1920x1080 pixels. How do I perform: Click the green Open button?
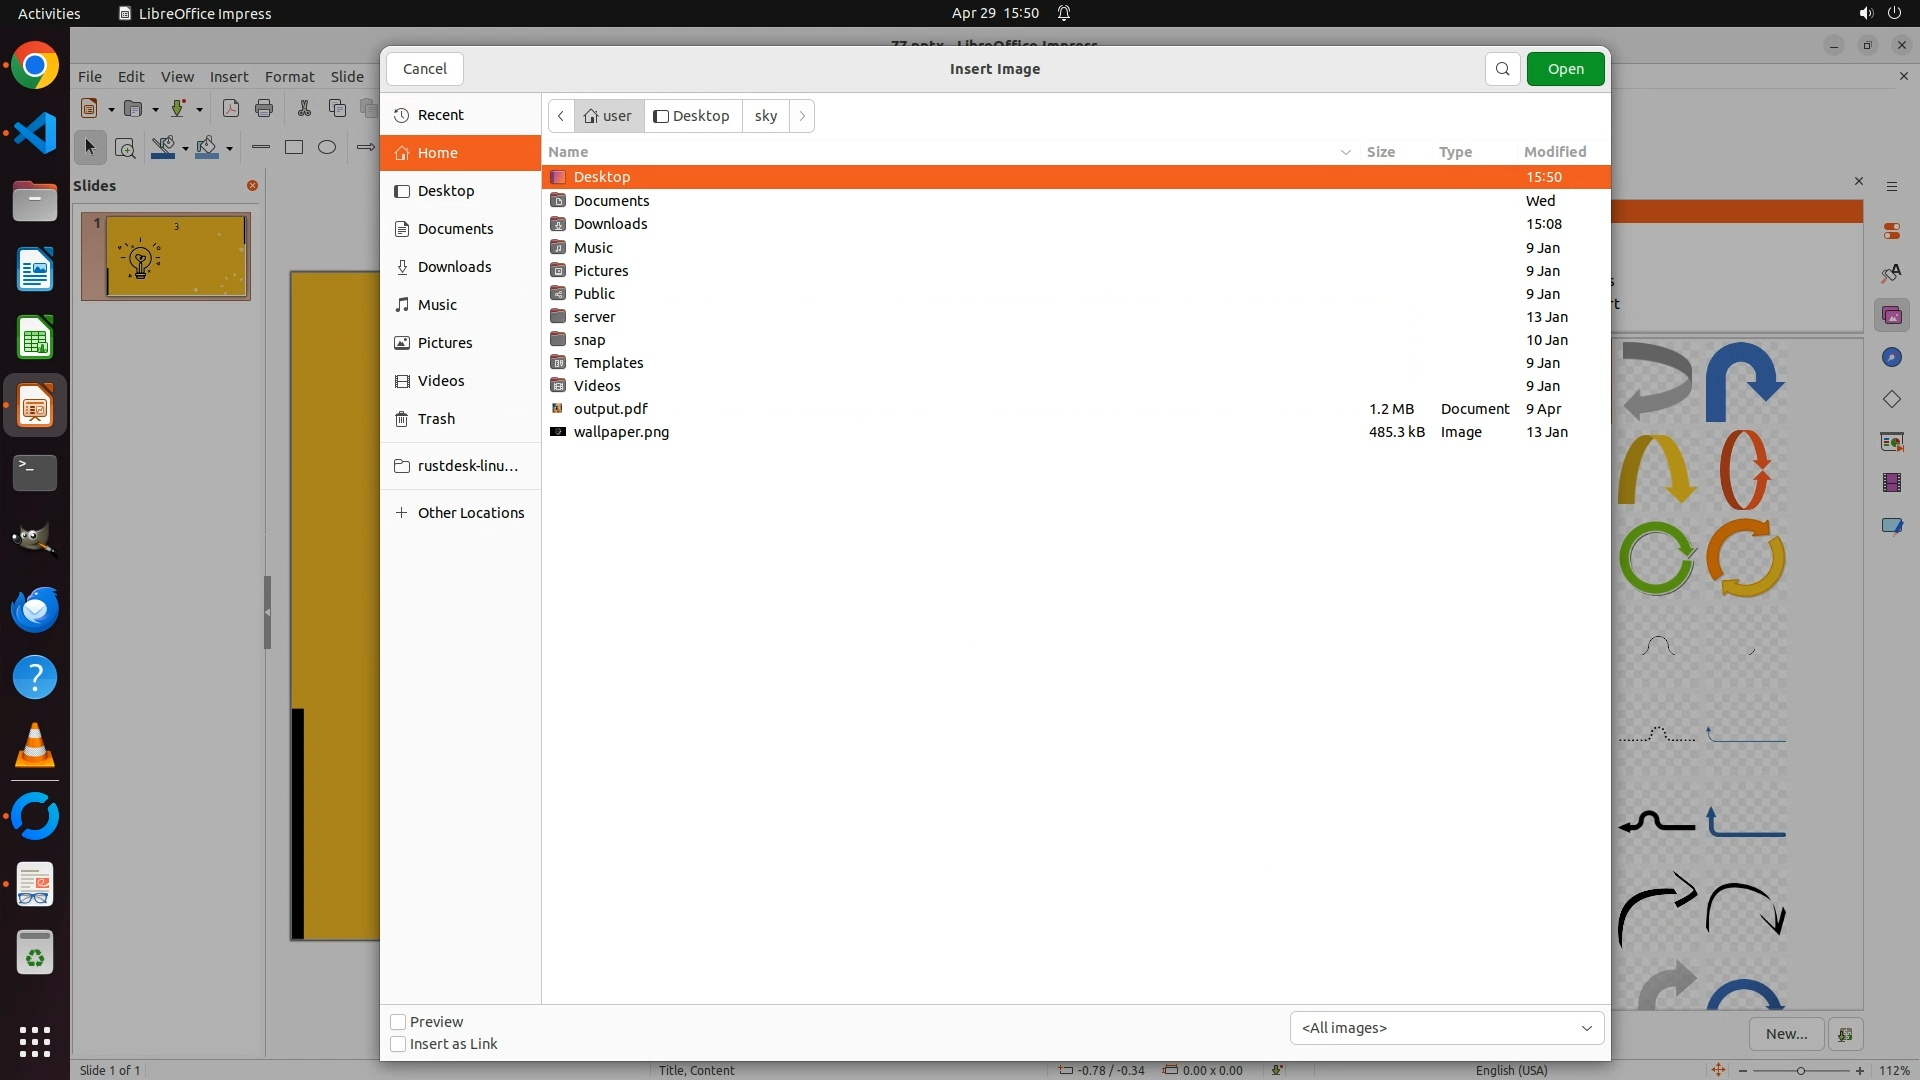click(1565, 69)
